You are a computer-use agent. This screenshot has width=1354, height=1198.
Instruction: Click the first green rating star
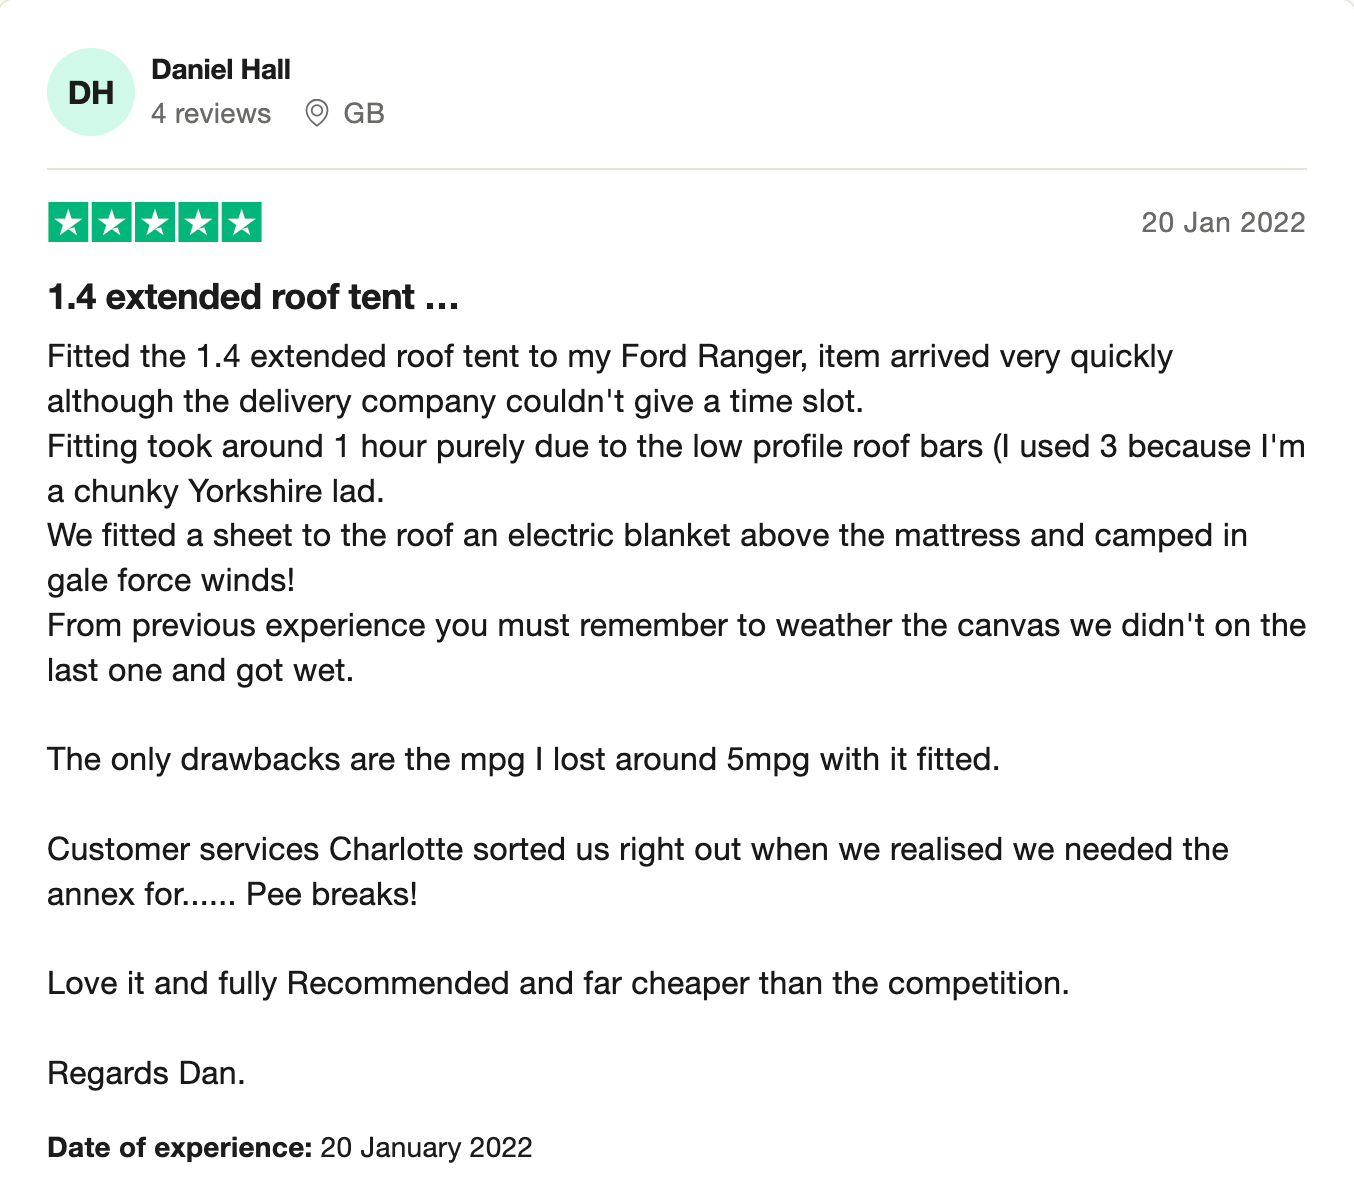click(x=69, y=222)
